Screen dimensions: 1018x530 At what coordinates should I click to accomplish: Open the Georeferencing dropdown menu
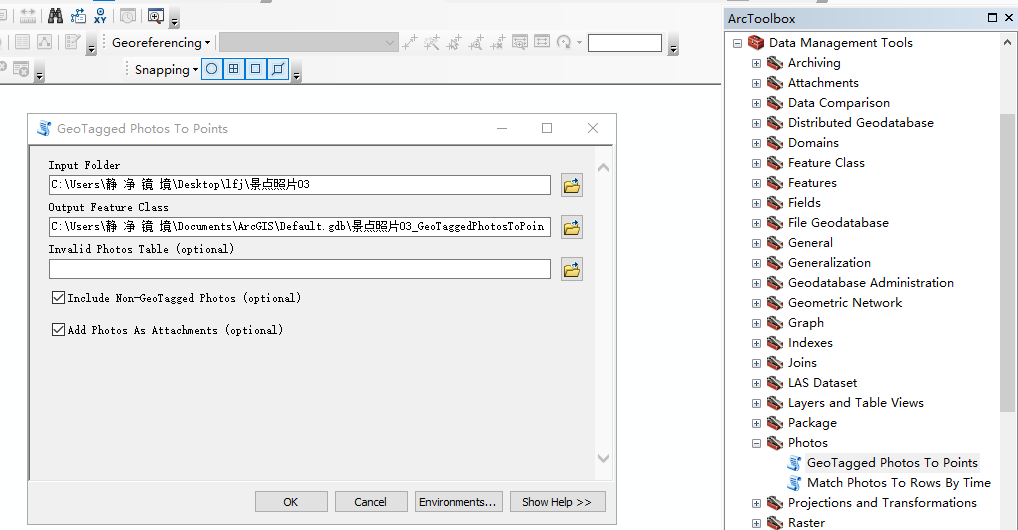pyautogui.click(x=161, y=43)
